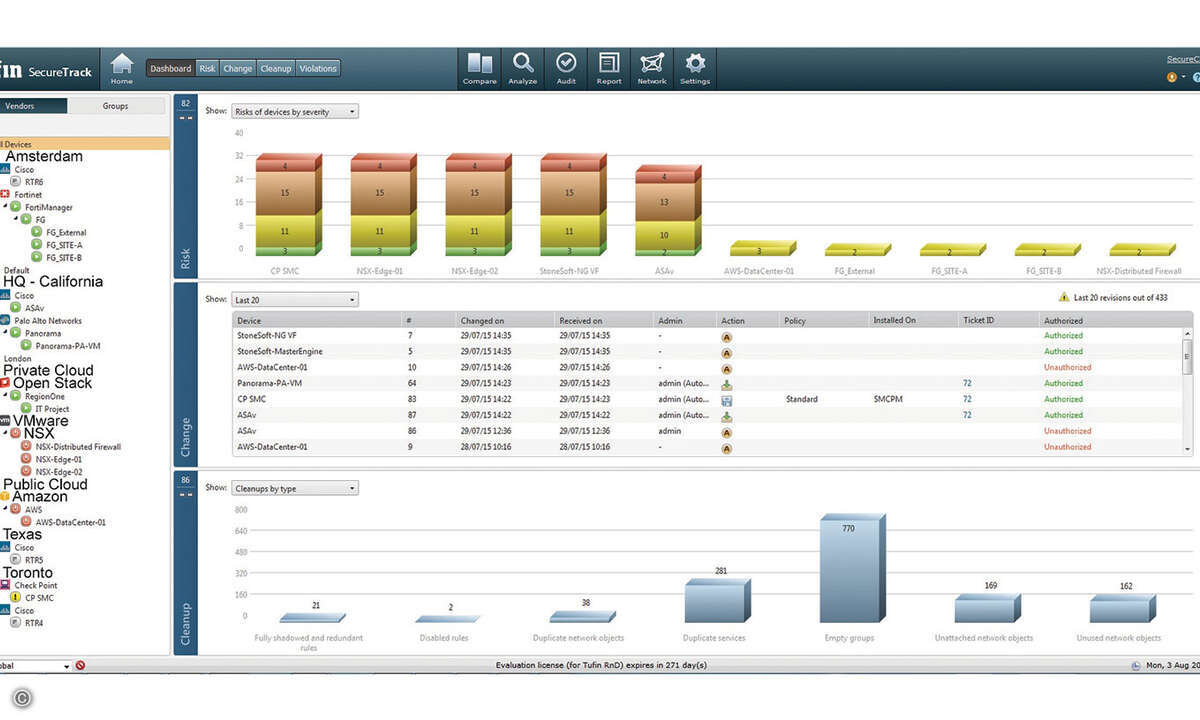Screen dimensions: 1200x720
Task: Click the Unattached network objects bar showing 169
Action: (987, 606)
